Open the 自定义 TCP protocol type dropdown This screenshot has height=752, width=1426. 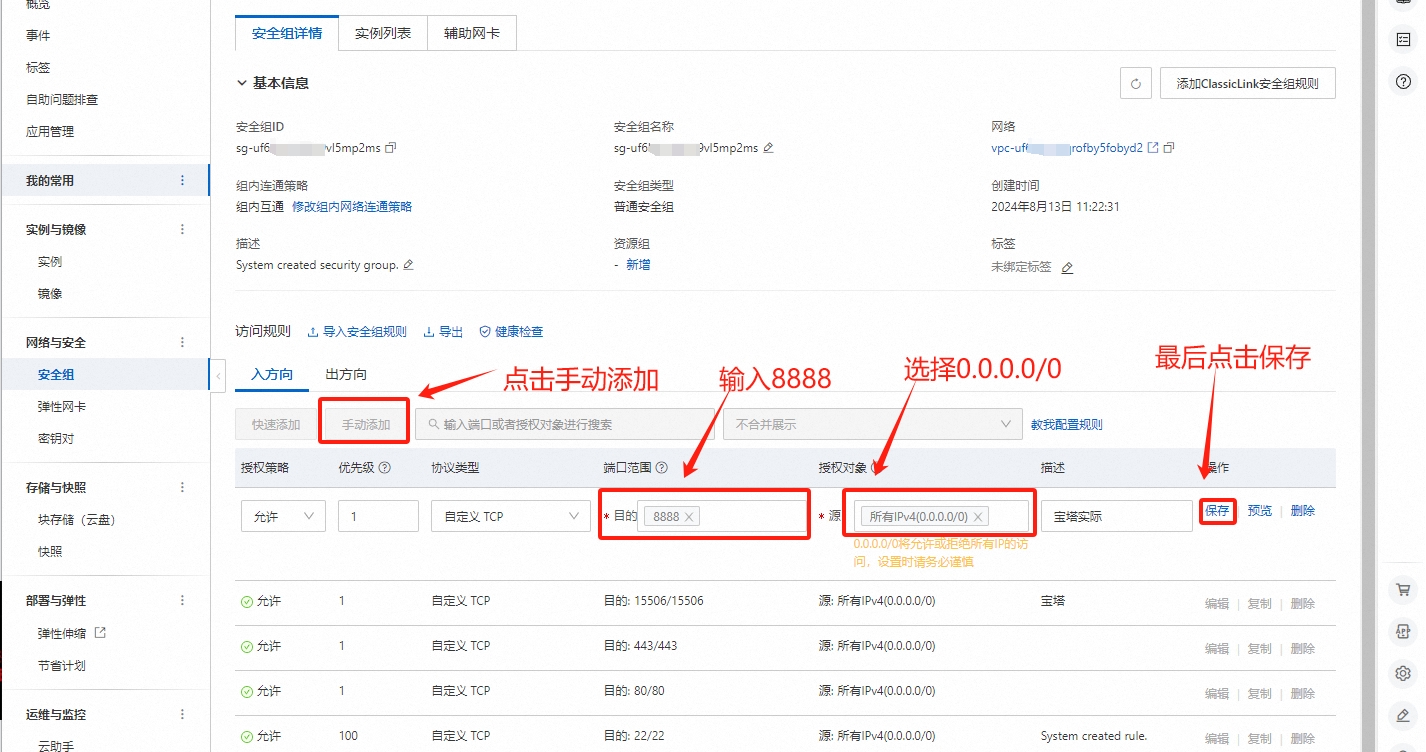[510, 516]
